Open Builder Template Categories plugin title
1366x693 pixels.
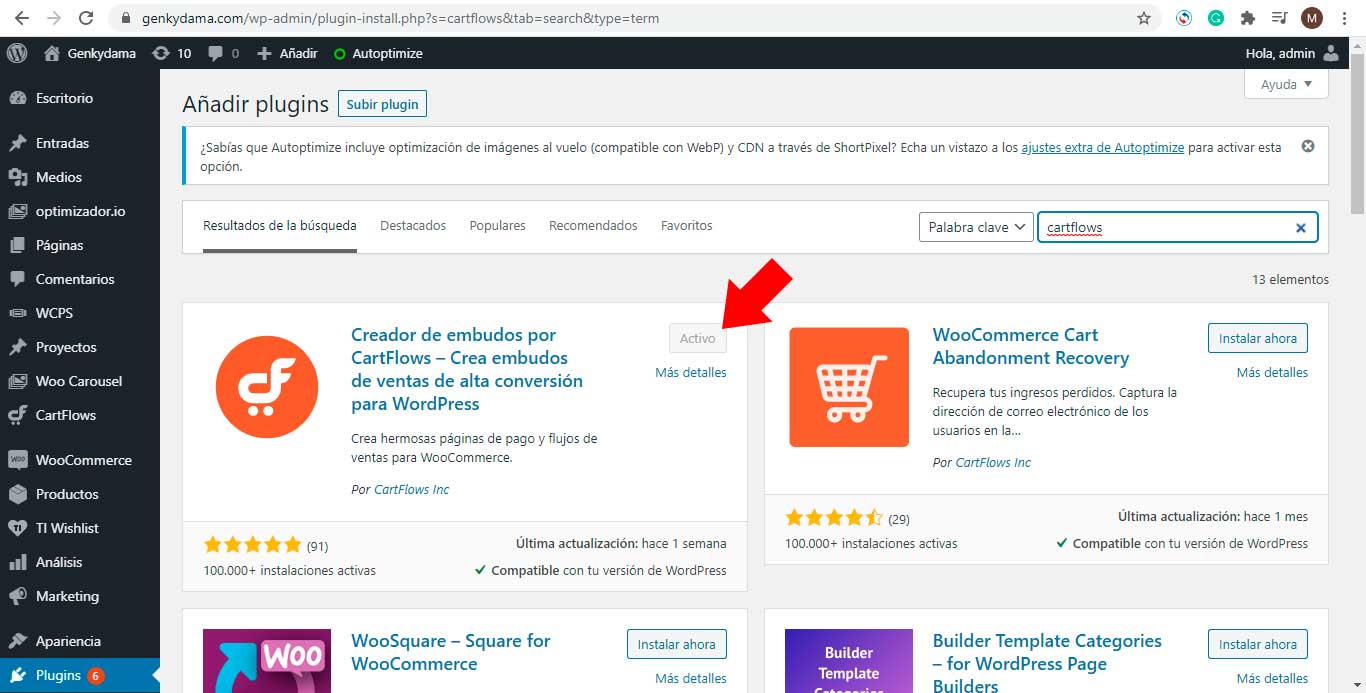[x=1047, y=662]
